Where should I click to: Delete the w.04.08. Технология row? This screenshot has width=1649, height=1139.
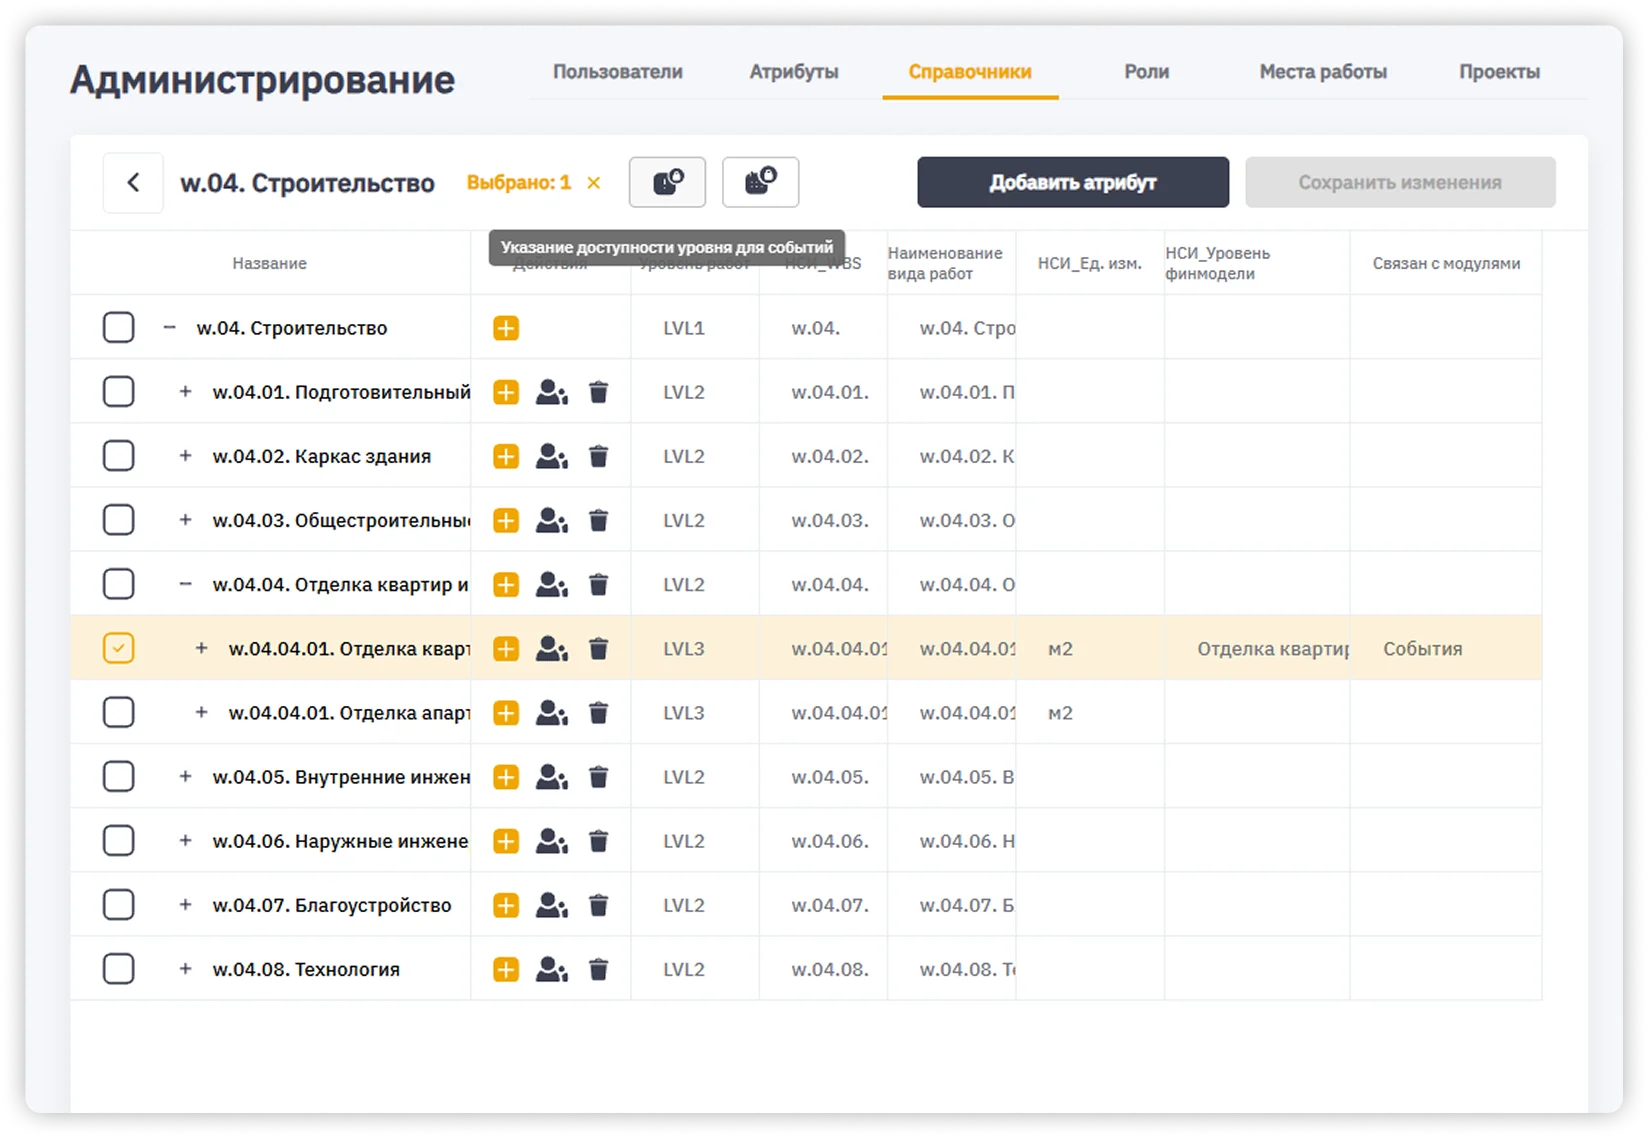(x=598, y=970)
